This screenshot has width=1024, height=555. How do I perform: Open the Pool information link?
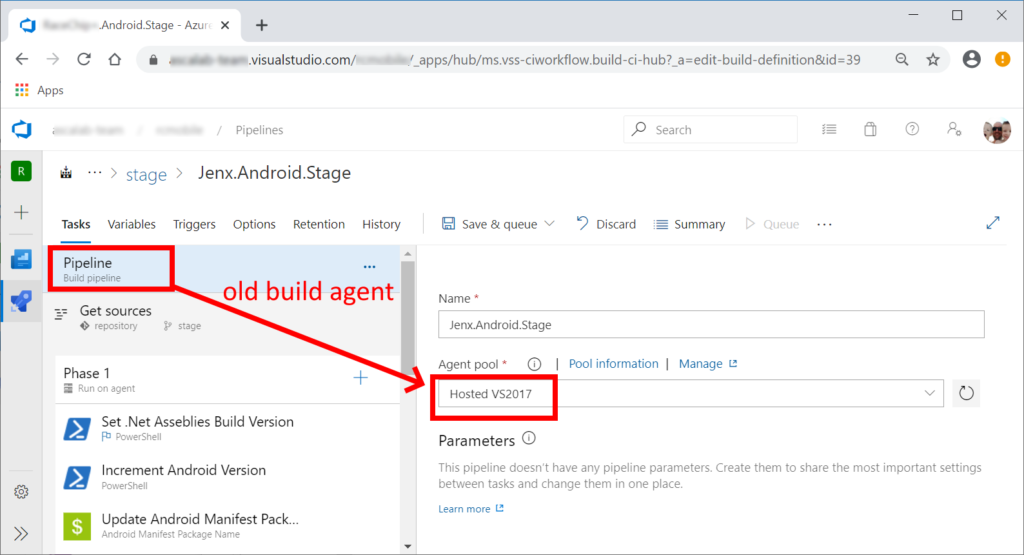coord(613,364)
